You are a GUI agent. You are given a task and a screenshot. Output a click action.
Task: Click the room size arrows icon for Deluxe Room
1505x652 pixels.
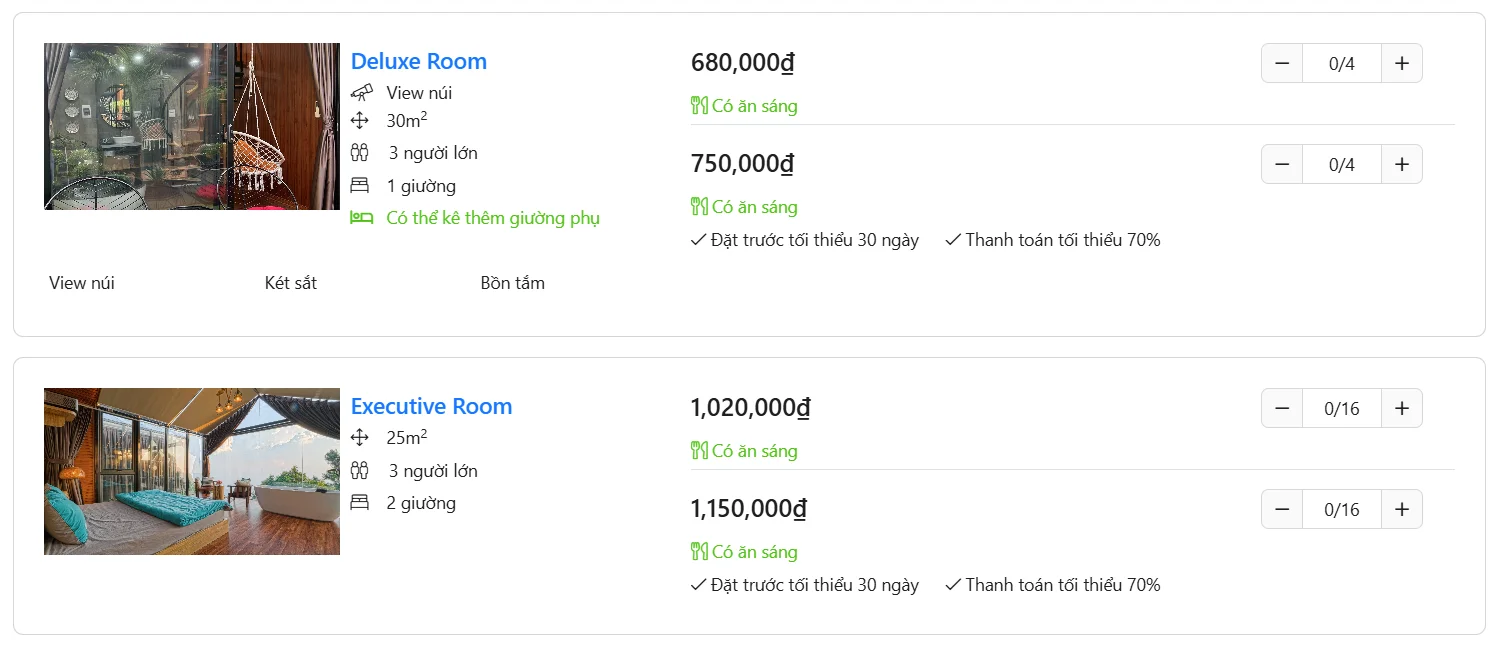click(360, 121)
